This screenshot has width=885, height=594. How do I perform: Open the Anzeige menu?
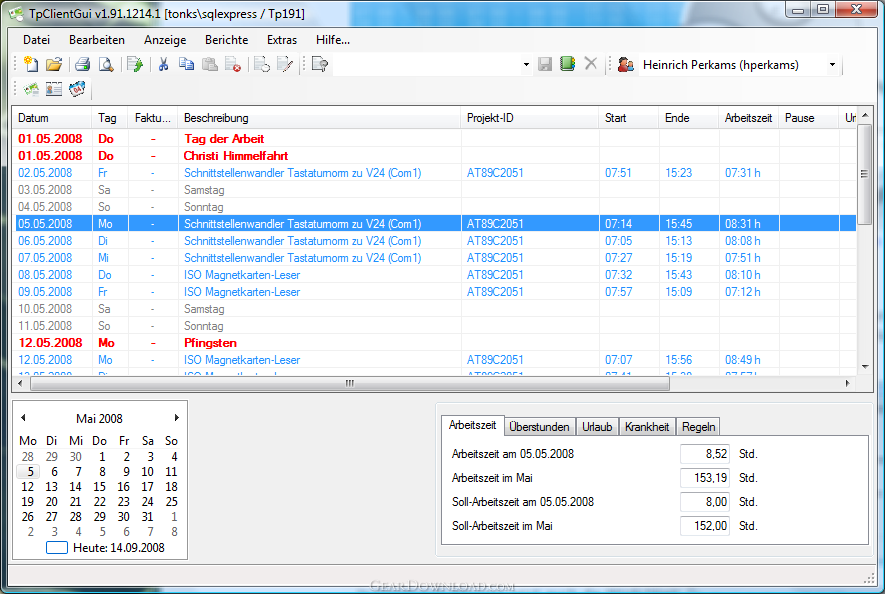click(165, 40)
